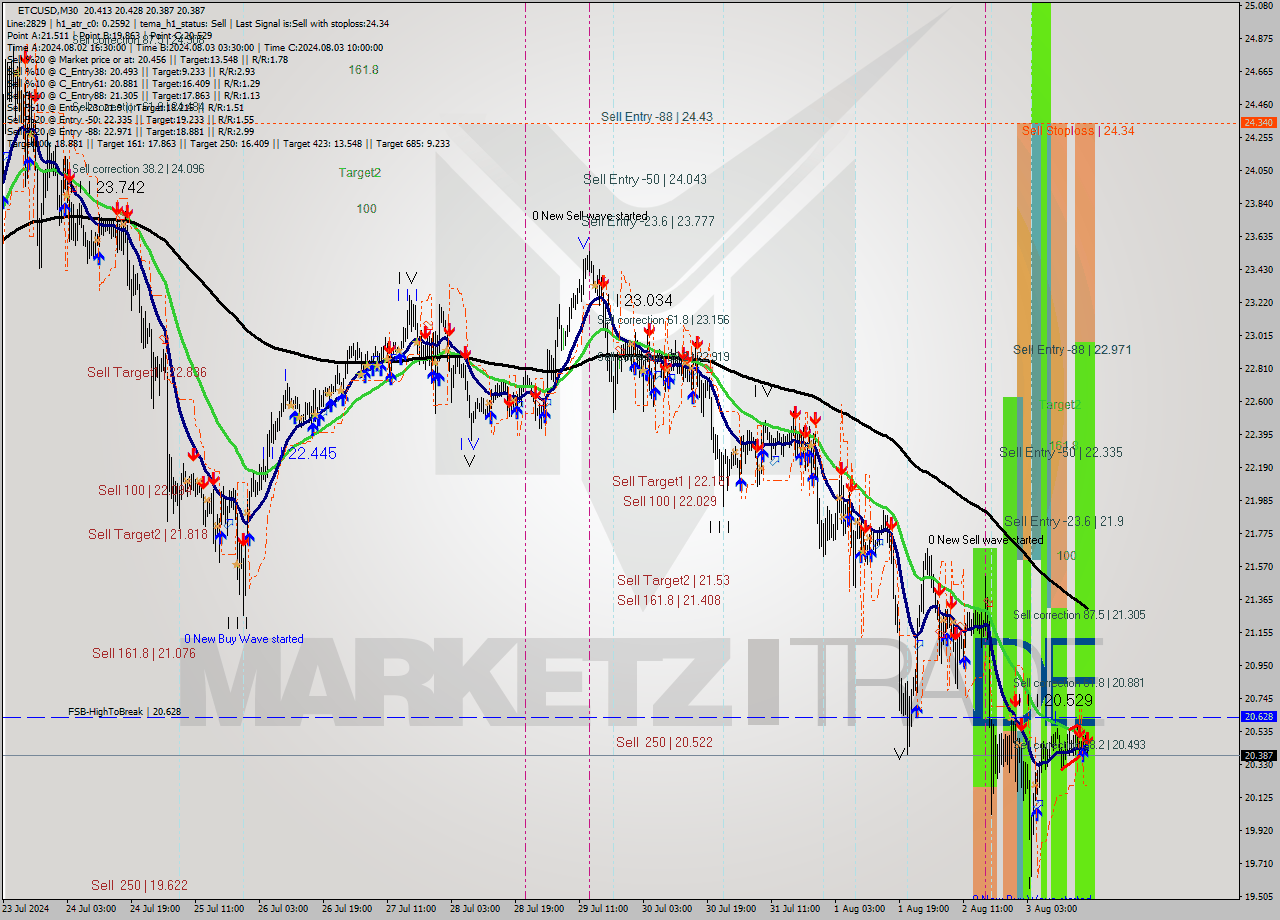Image resolution: width=1280 pixels, height=920 pixels.
Task: Click the 3 Aug 03:00 time axis label
Action: [x=1051, y=909]
